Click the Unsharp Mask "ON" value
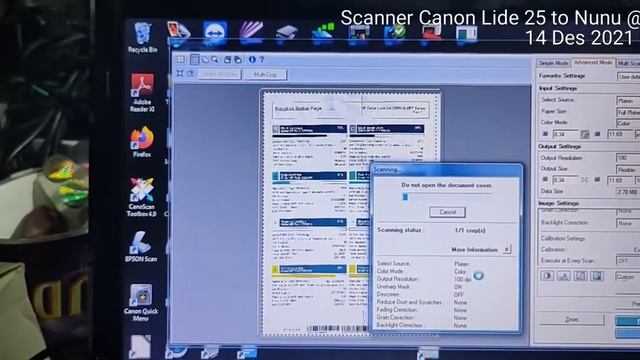This screenshot has width=640, height=360. (458, 287)
